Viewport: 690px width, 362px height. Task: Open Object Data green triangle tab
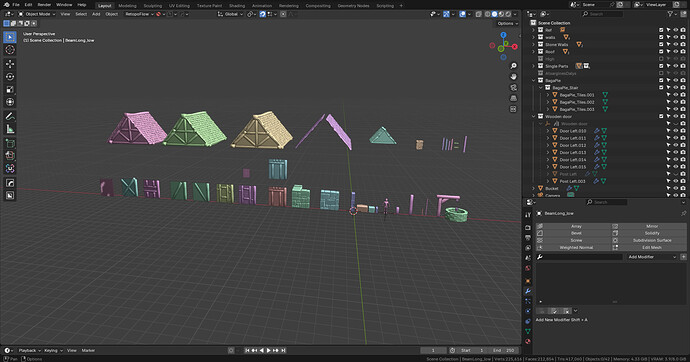[x=528, y=331]
